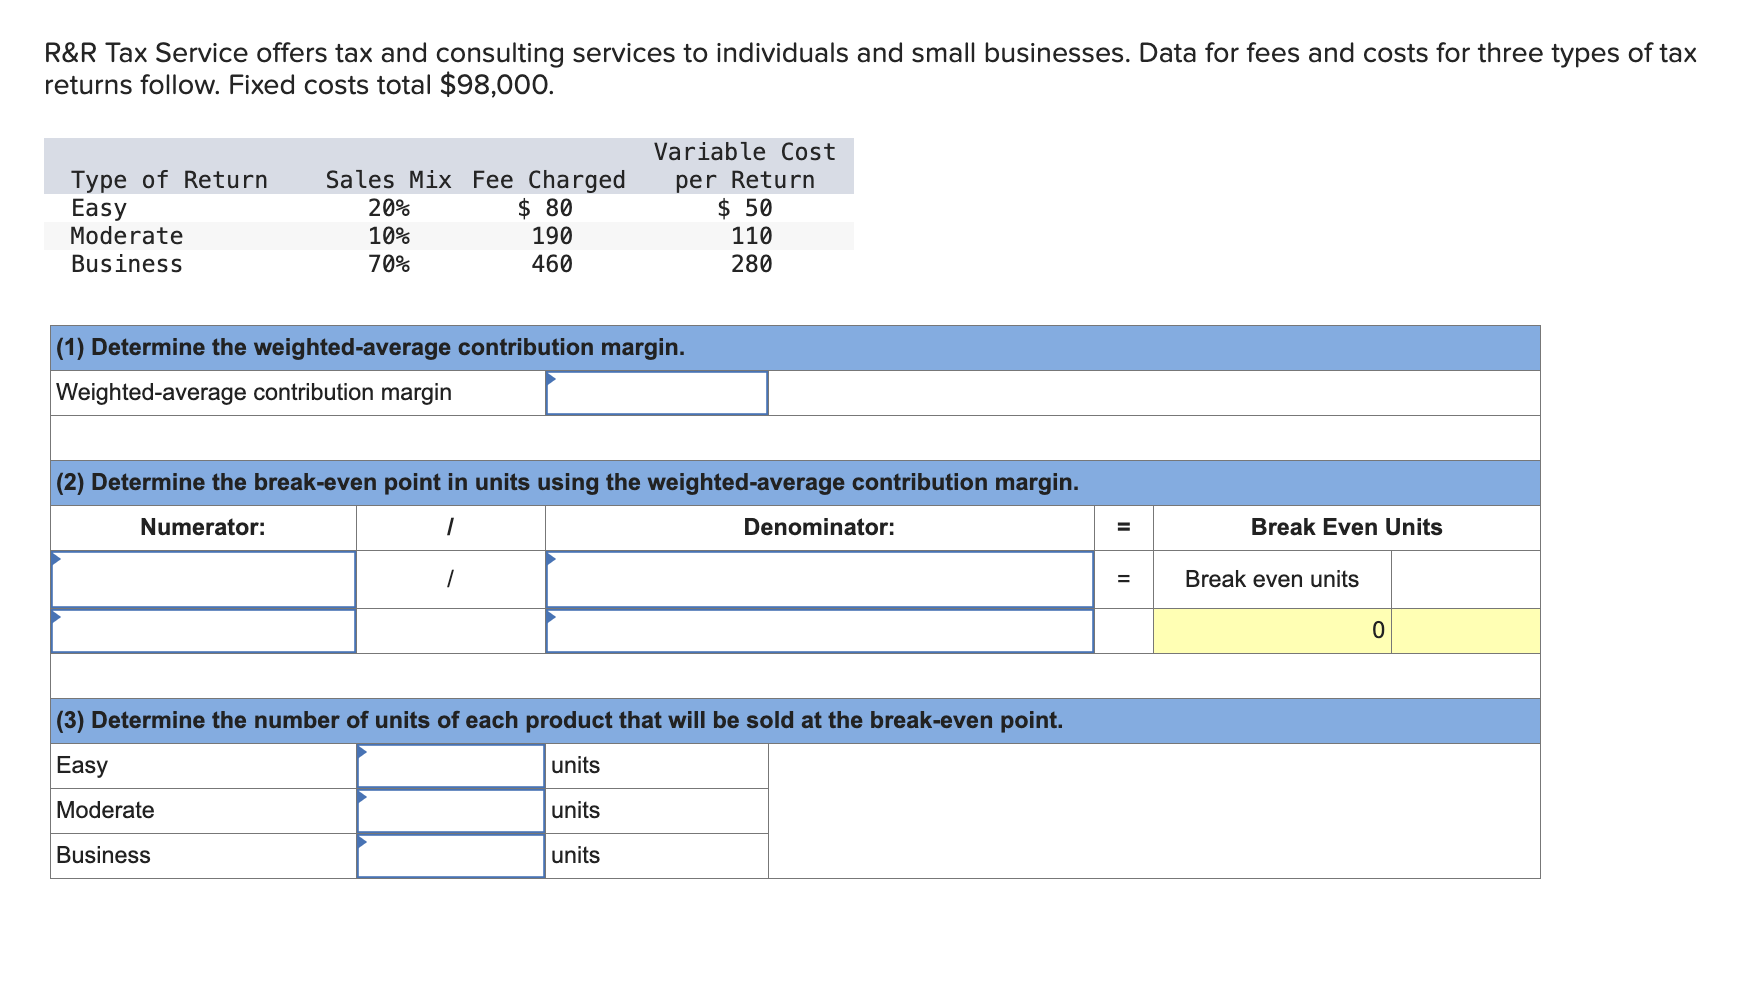This screenshot has width=1752, height=996.
Task: Select the Variable Cost per Return column header
Action: click(x=744, y=166)
